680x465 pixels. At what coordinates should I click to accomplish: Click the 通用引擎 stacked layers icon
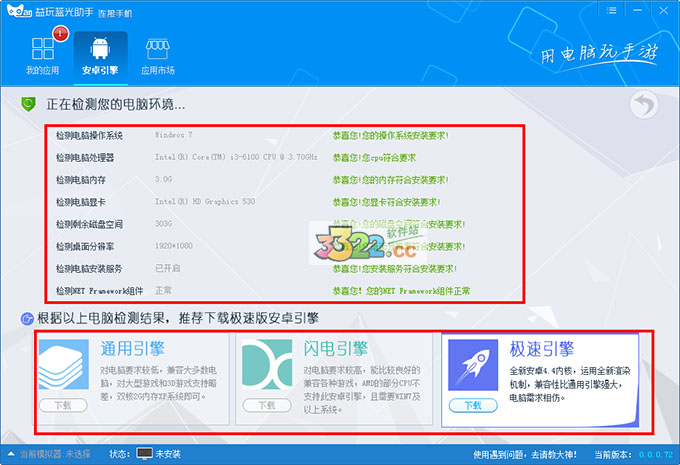(63, 364)
